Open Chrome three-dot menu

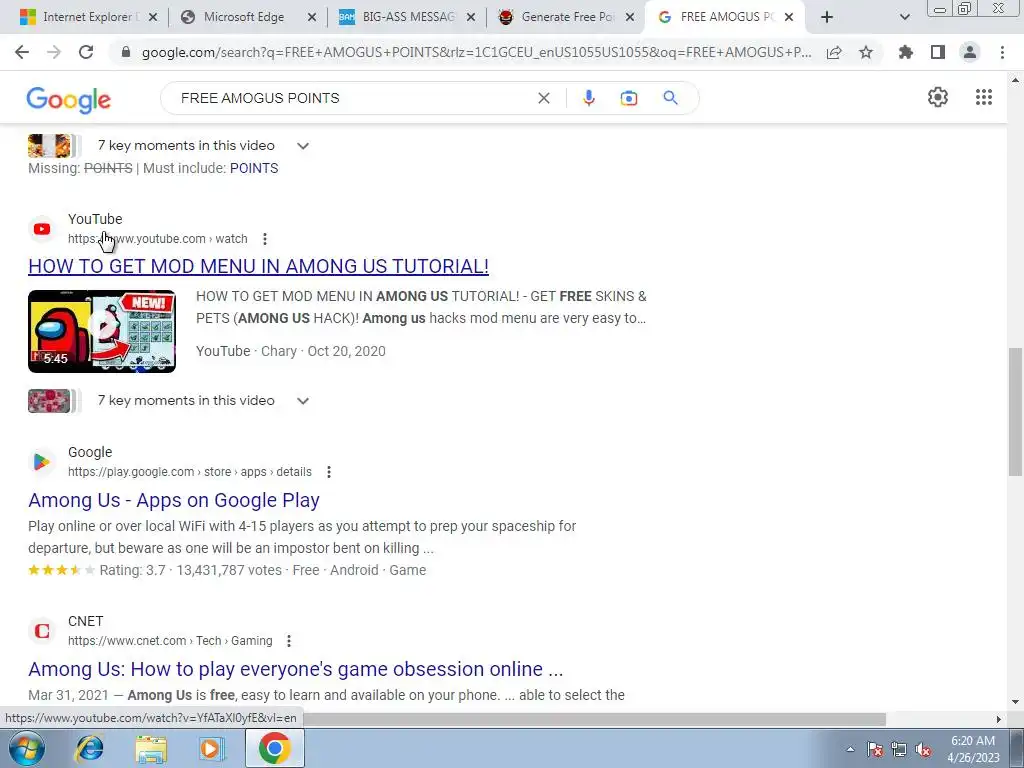(x=1002, y=52)
